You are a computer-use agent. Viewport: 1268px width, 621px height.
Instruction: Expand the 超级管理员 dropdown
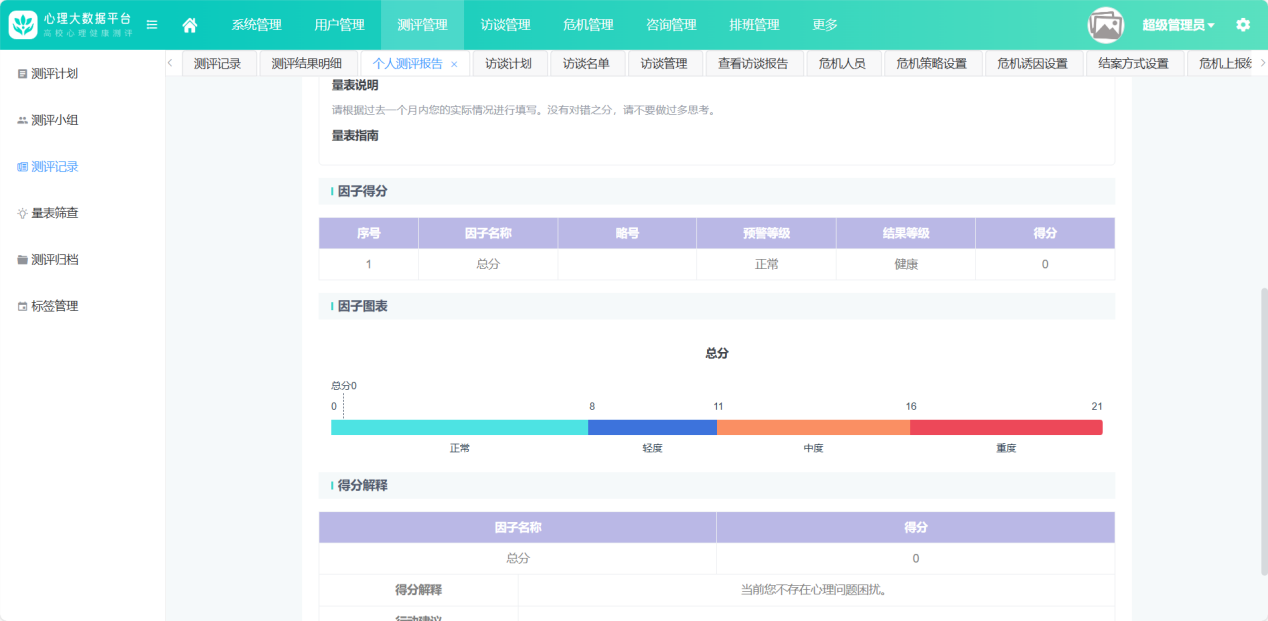click(x=1178, y=25)
